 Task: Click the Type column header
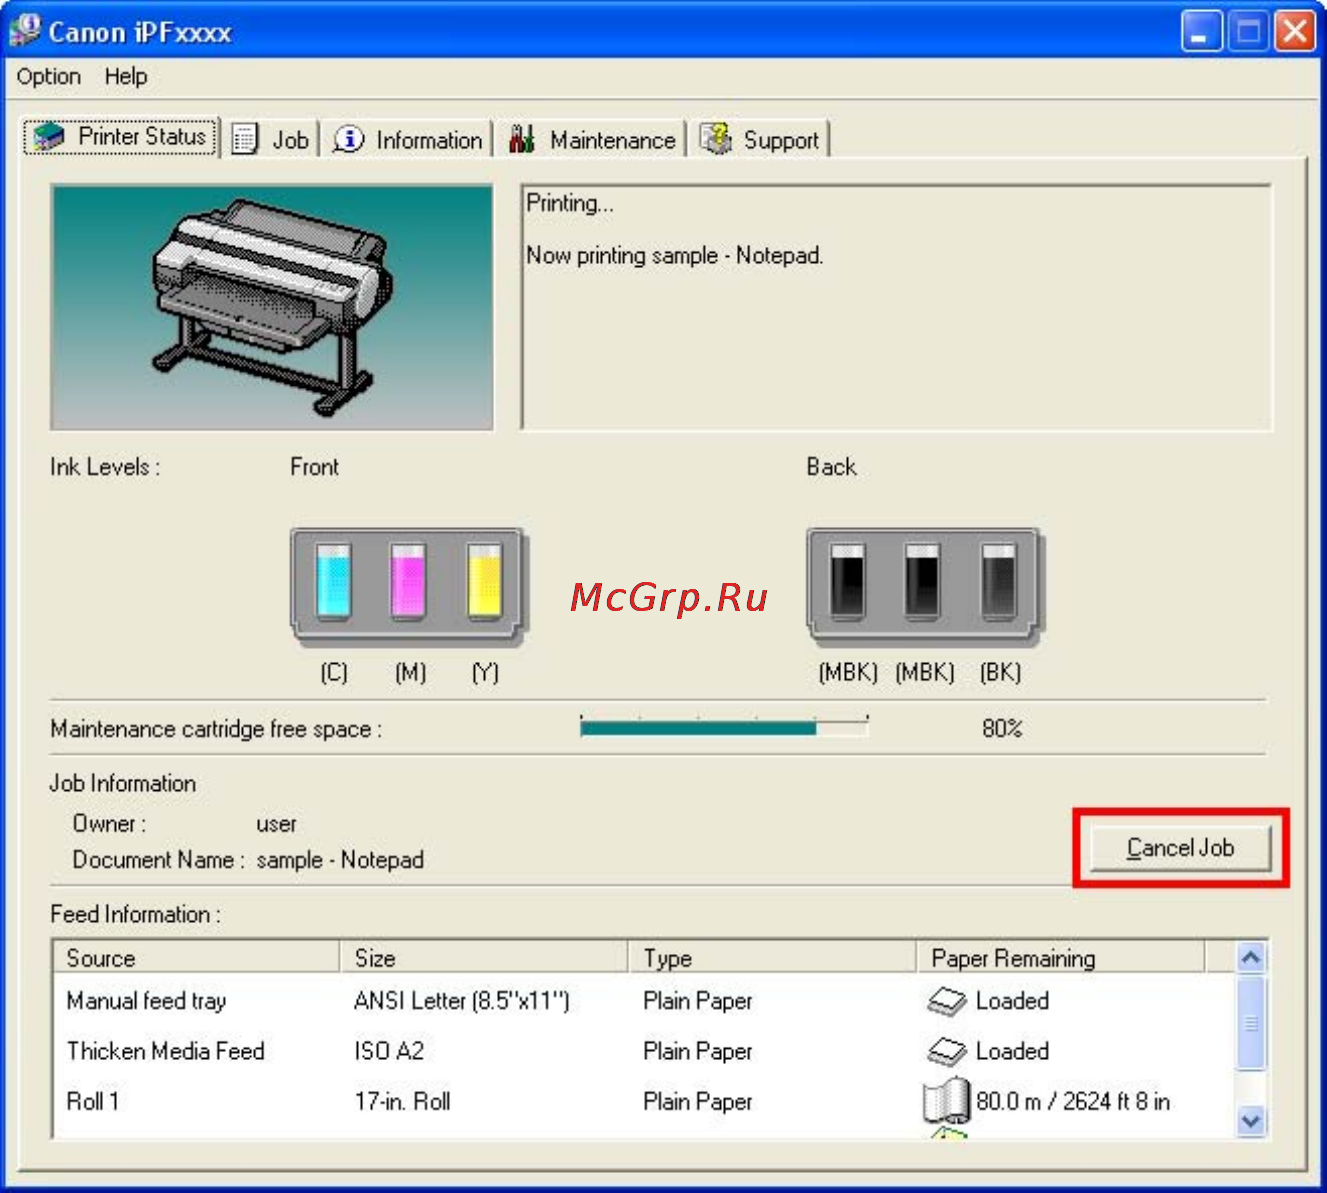tap(773, 958)
